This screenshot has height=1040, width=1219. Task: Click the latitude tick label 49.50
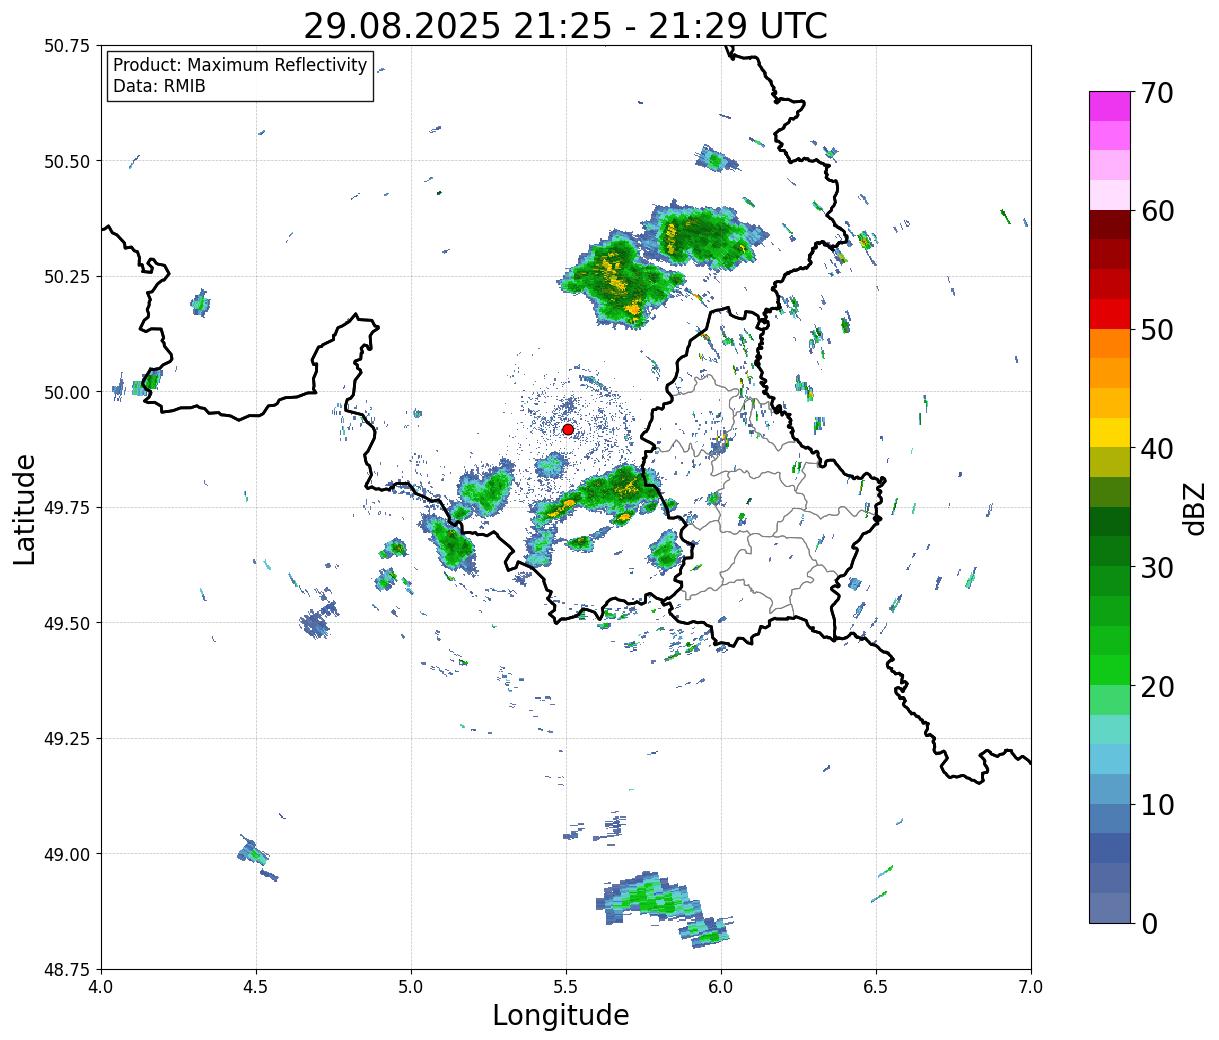coord(67,623)
